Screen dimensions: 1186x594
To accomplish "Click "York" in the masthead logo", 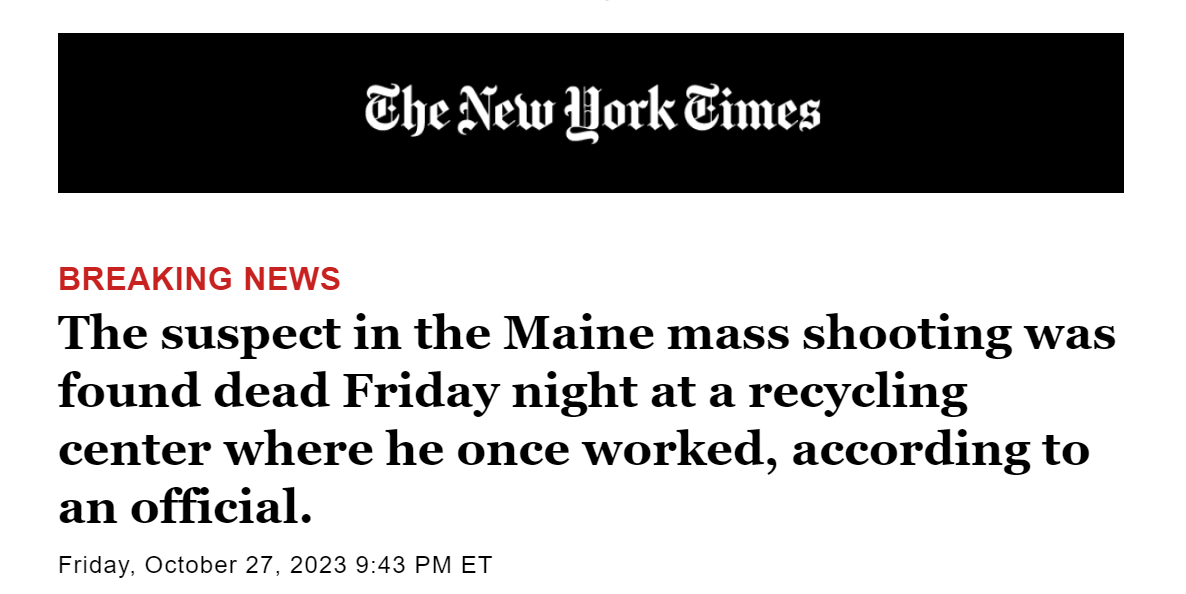I will point(619,114).
